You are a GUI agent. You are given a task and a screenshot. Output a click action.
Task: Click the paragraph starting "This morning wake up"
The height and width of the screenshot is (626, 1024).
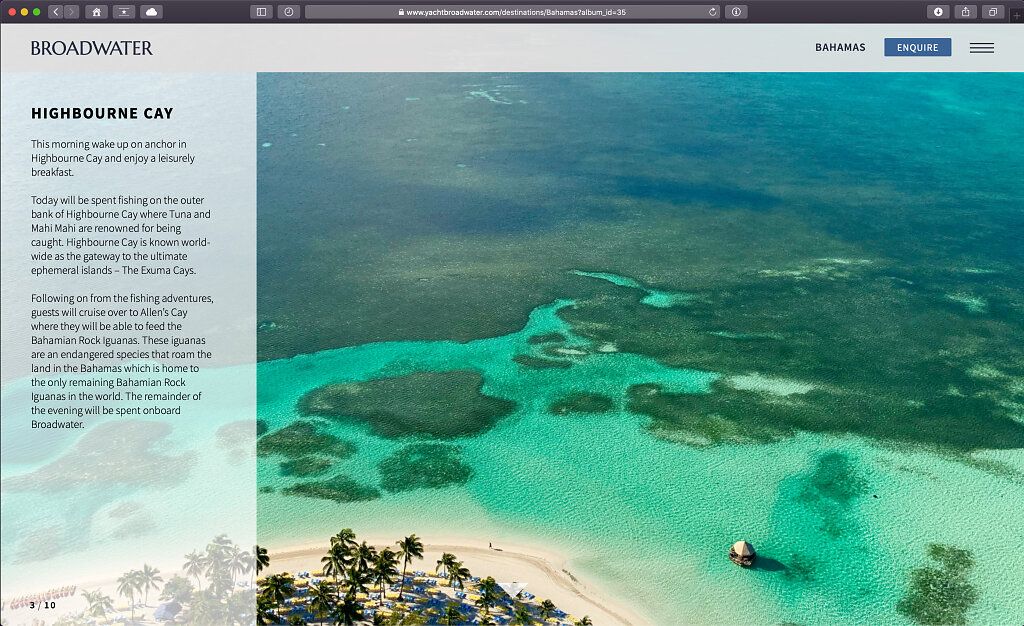(x=113, y=158)
